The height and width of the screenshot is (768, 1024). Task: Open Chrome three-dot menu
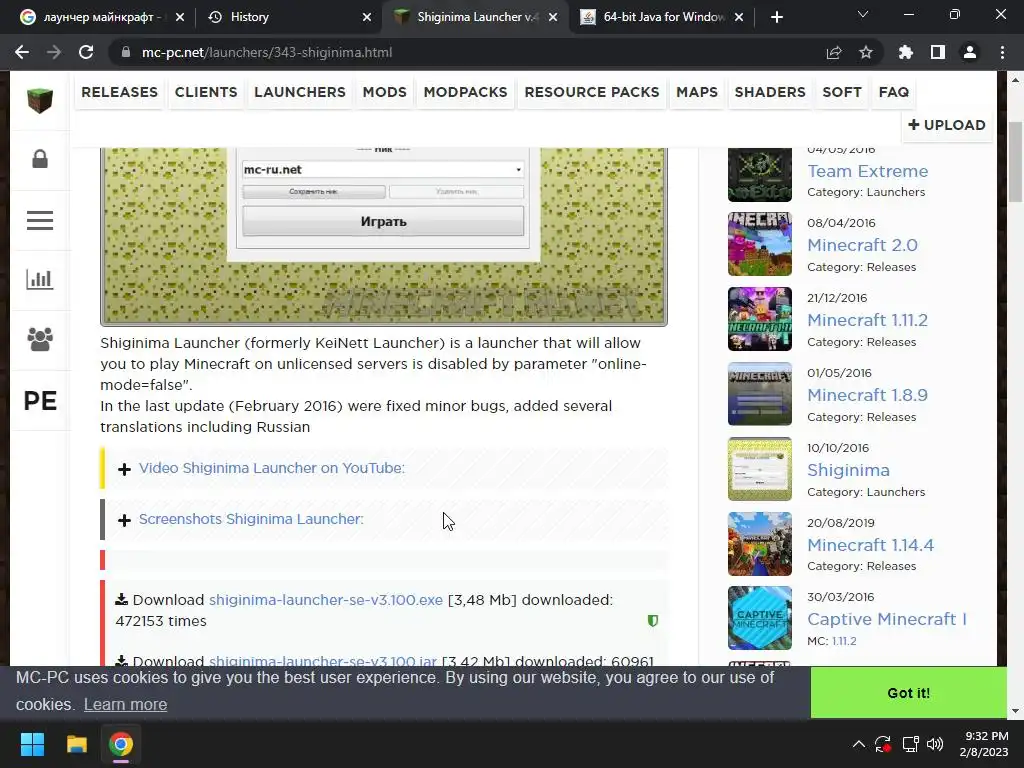pos(1002,52)
